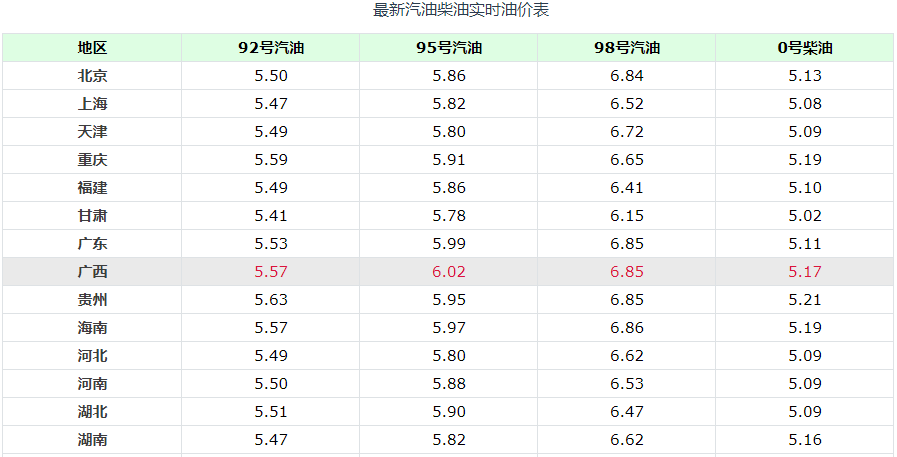The width and height of the screenshot is (897, 457).
Task: Click the 贵州 region name
Action: tap(92, 300)
